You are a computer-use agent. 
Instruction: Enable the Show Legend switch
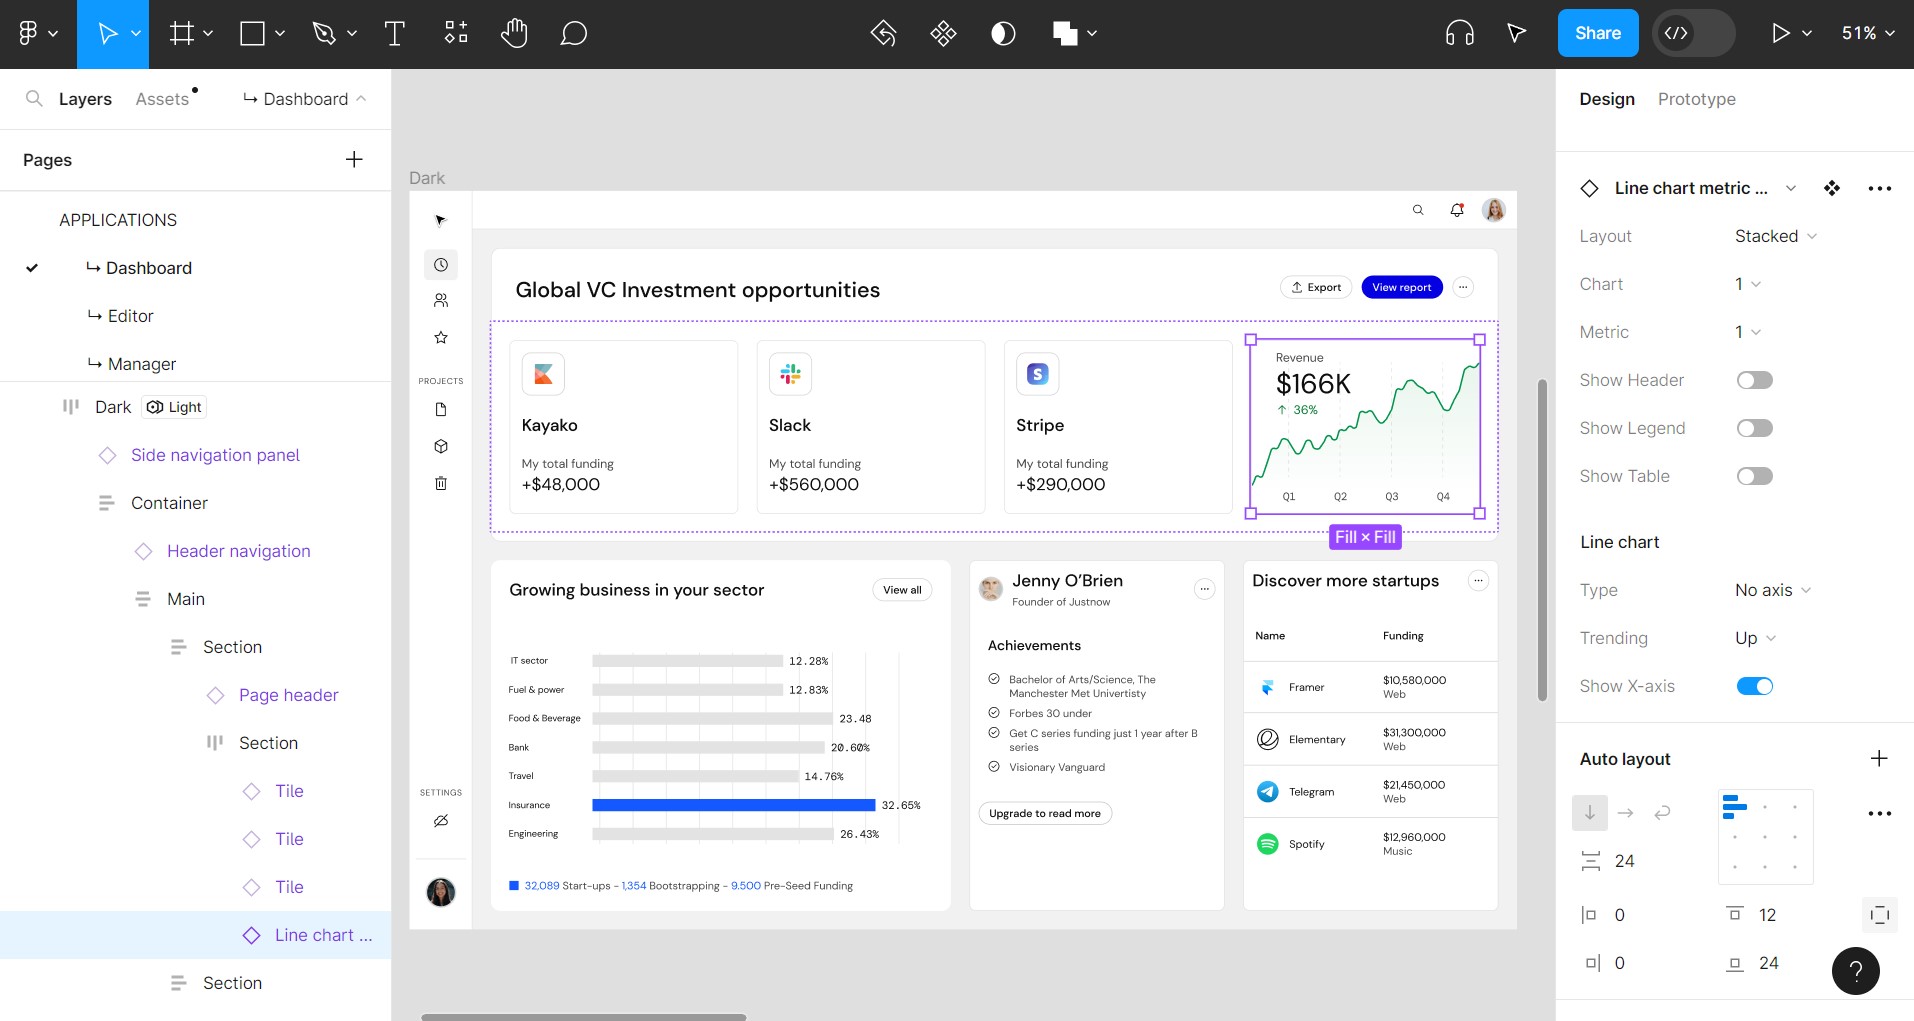click(x=1756, y=428)
